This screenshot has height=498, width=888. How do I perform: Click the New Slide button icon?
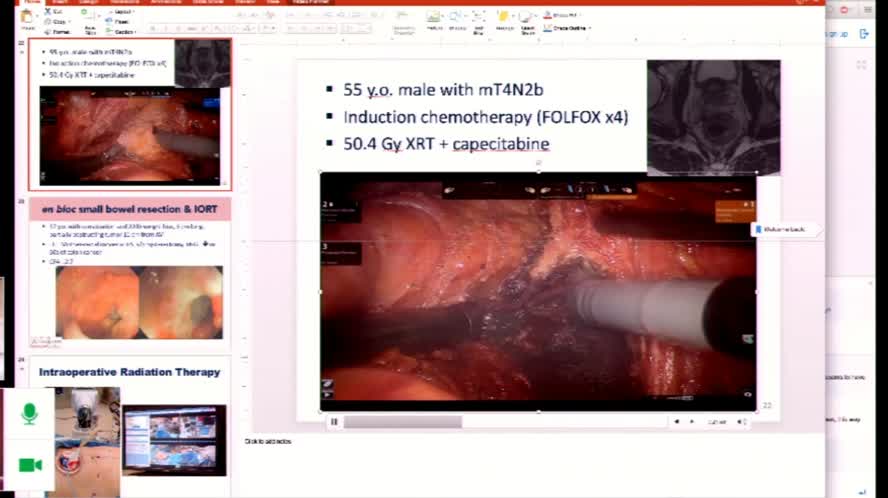click(x=86, y=15)
